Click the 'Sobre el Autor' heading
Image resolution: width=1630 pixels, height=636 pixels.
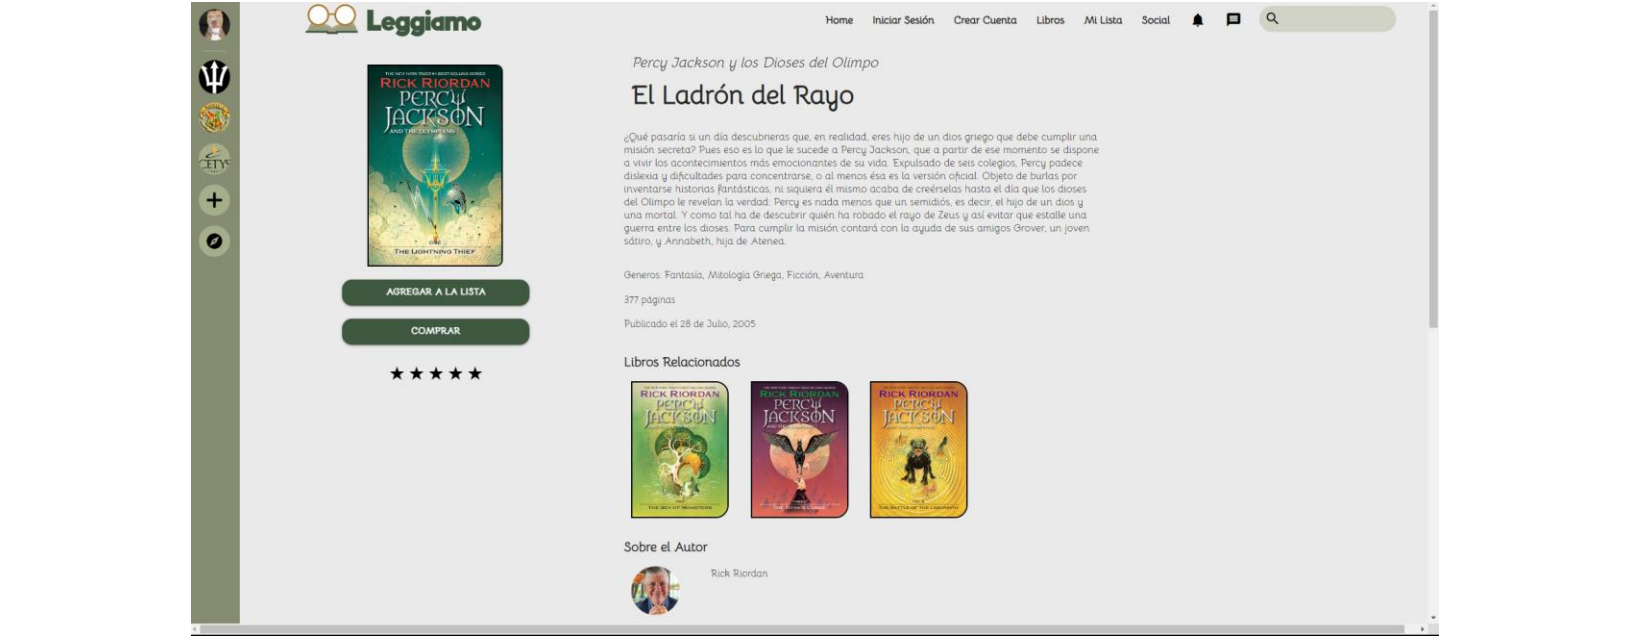pos(665,547)
